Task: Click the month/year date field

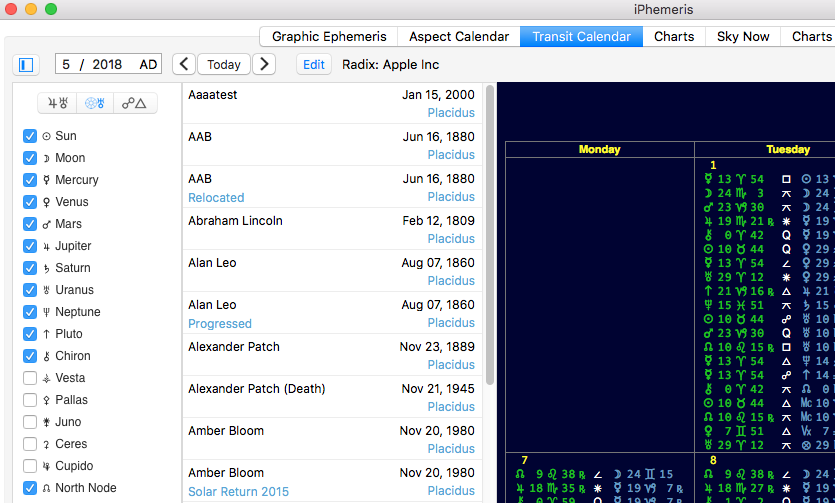Action: click(x=109, y=64)
